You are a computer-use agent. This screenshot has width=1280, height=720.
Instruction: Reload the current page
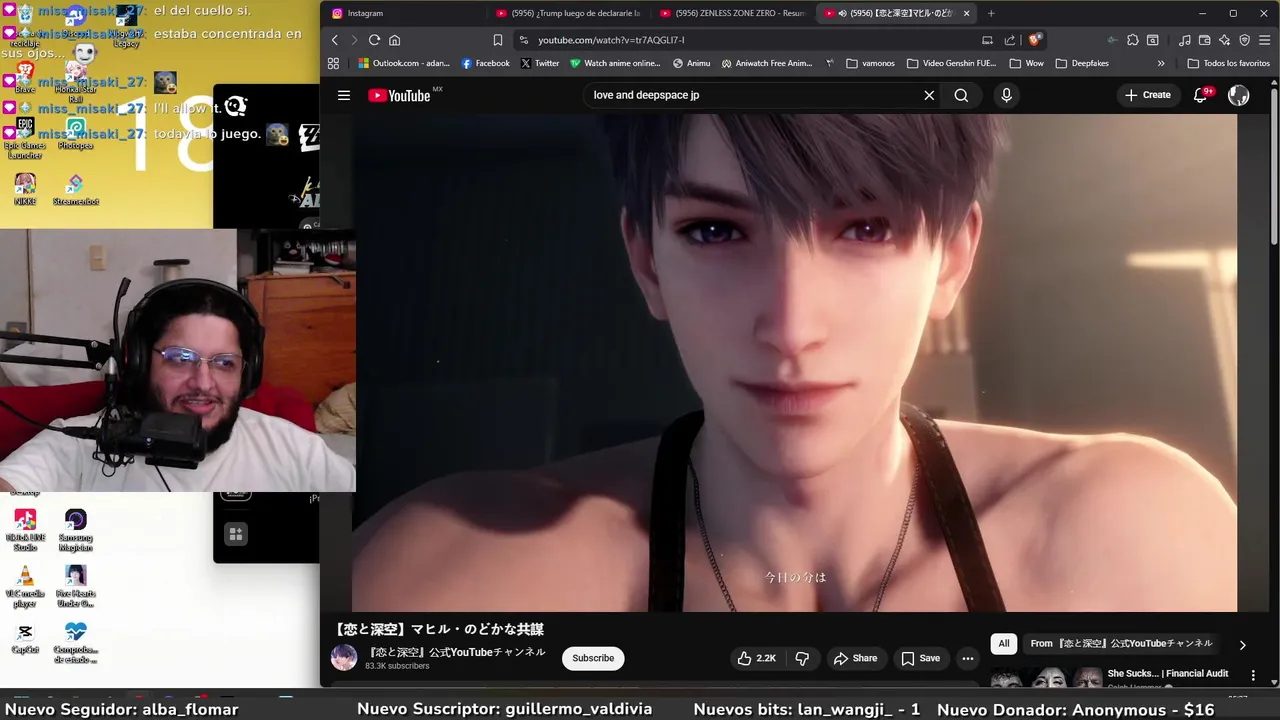tap(374, 40)
